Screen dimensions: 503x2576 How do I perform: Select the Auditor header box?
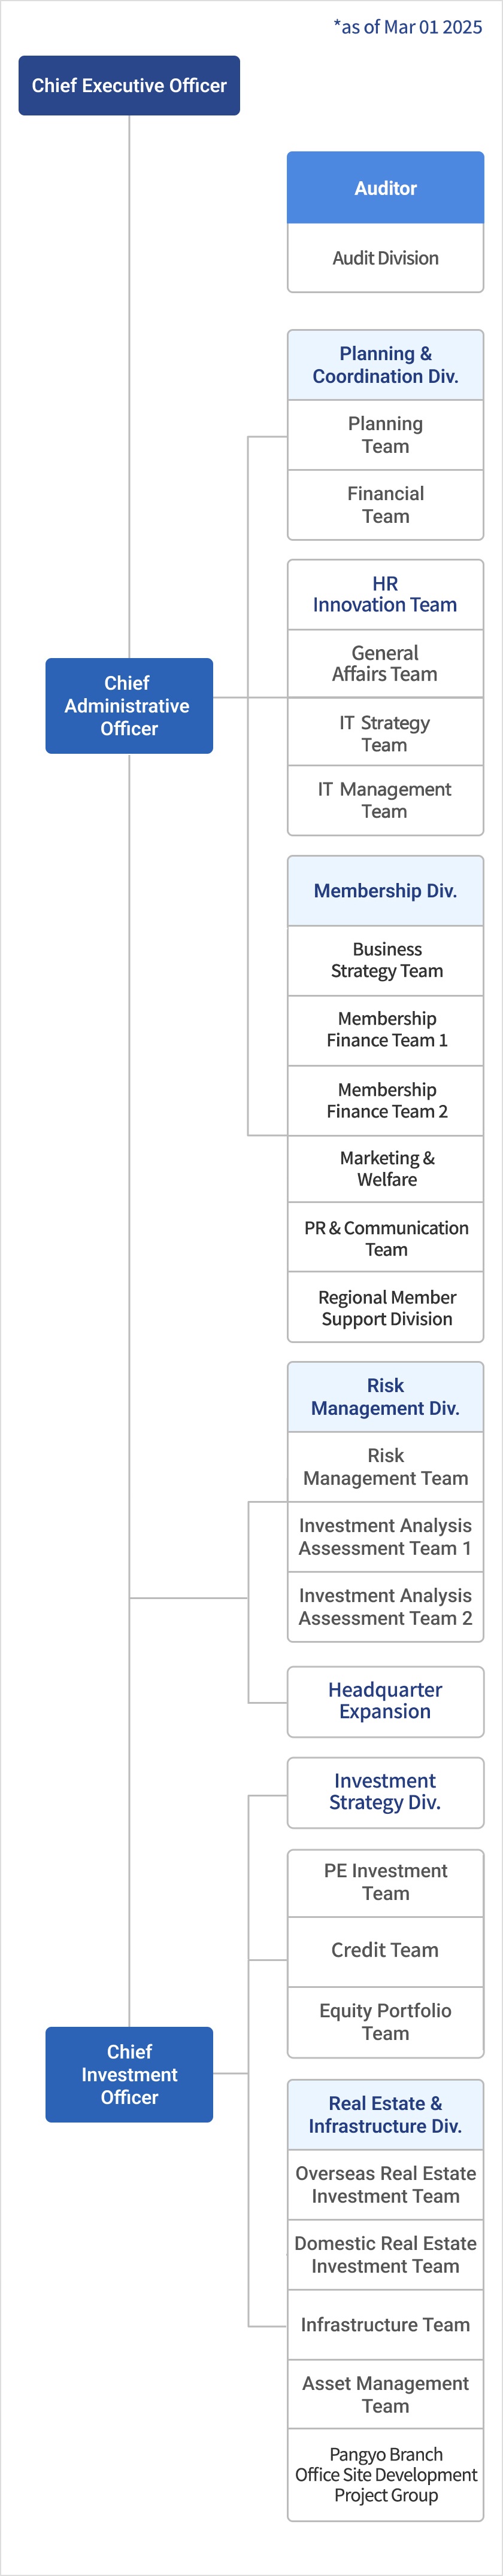tap(385, 187)
